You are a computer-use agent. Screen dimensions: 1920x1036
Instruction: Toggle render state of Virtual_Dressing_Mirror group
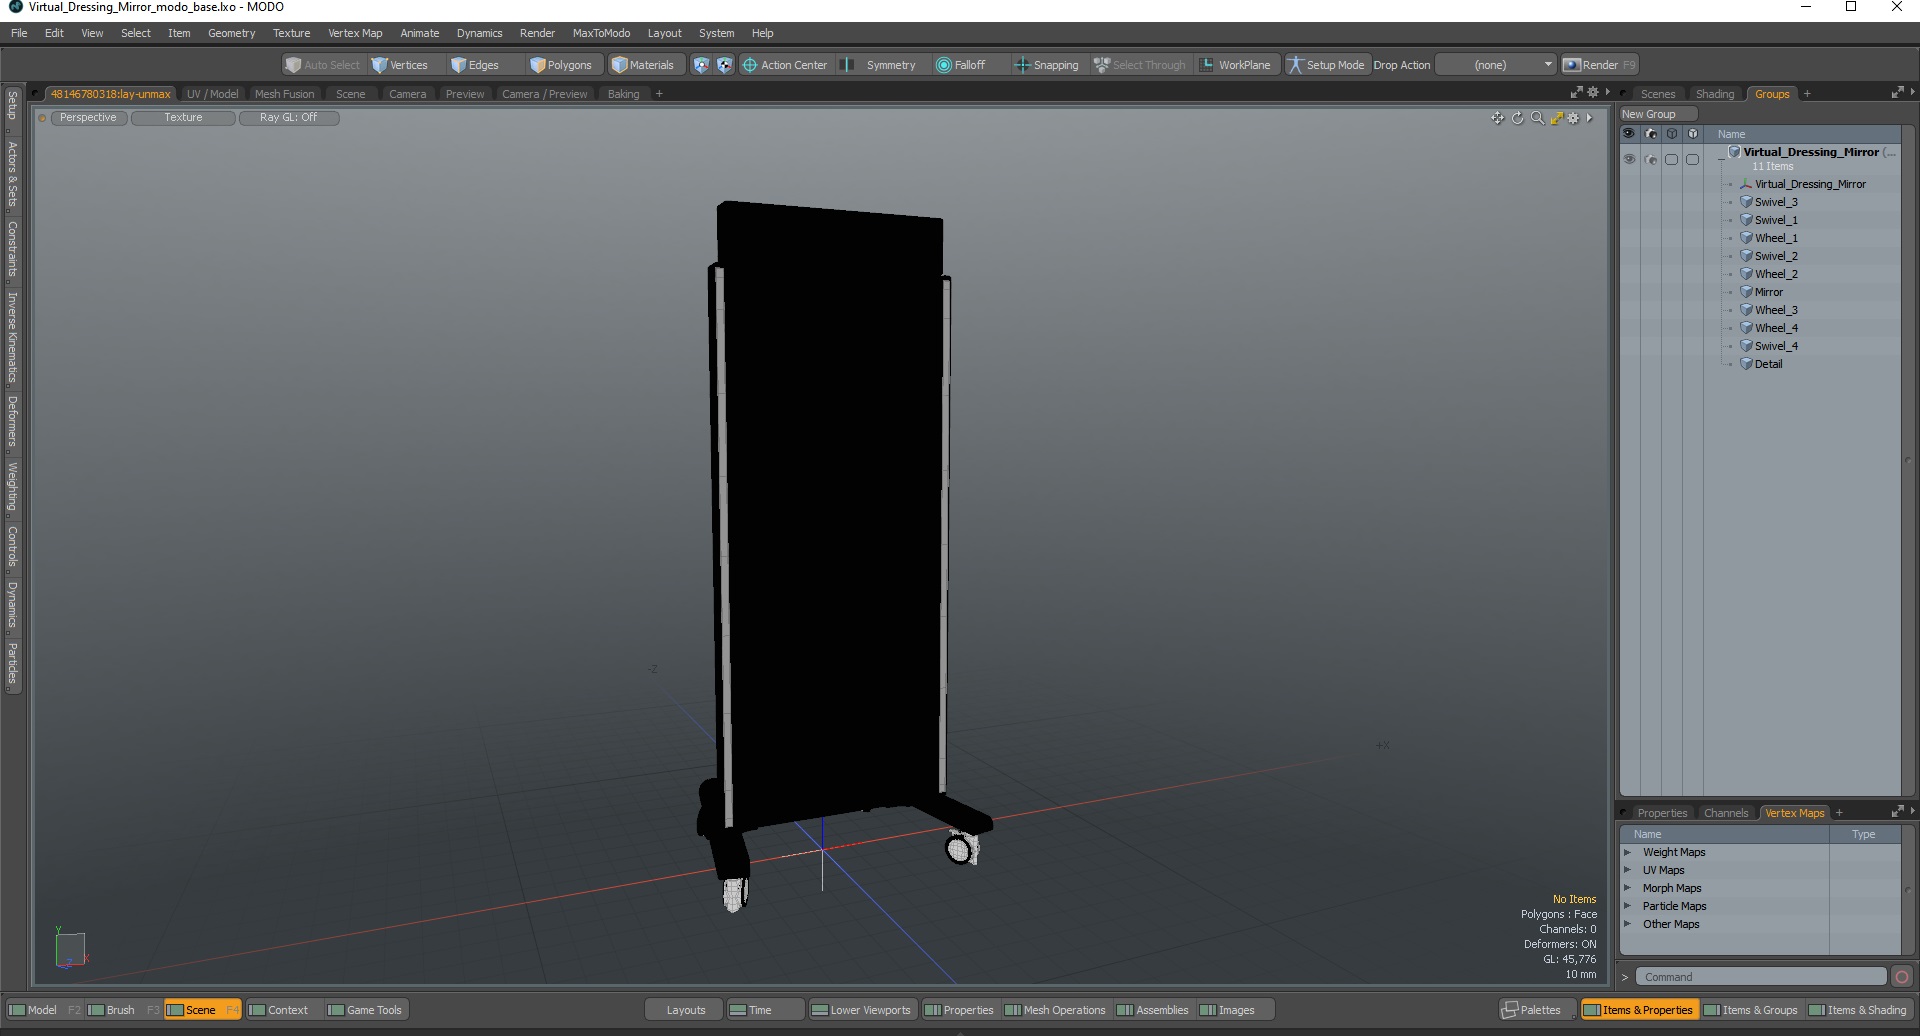coord(1651,160)
